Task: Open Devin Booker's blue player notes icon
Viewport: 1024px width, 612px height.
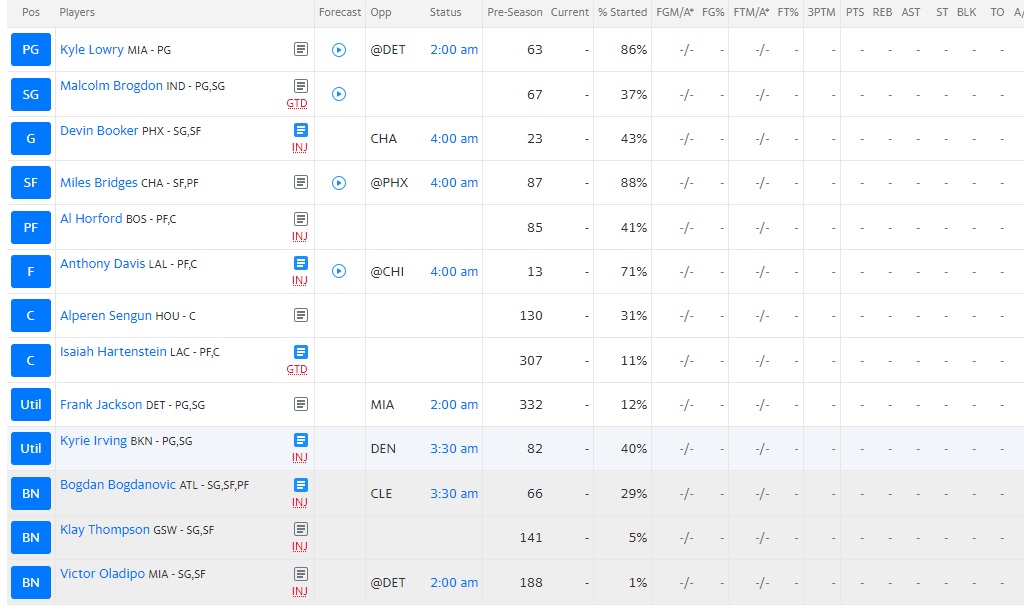Action: click(300, 130)
